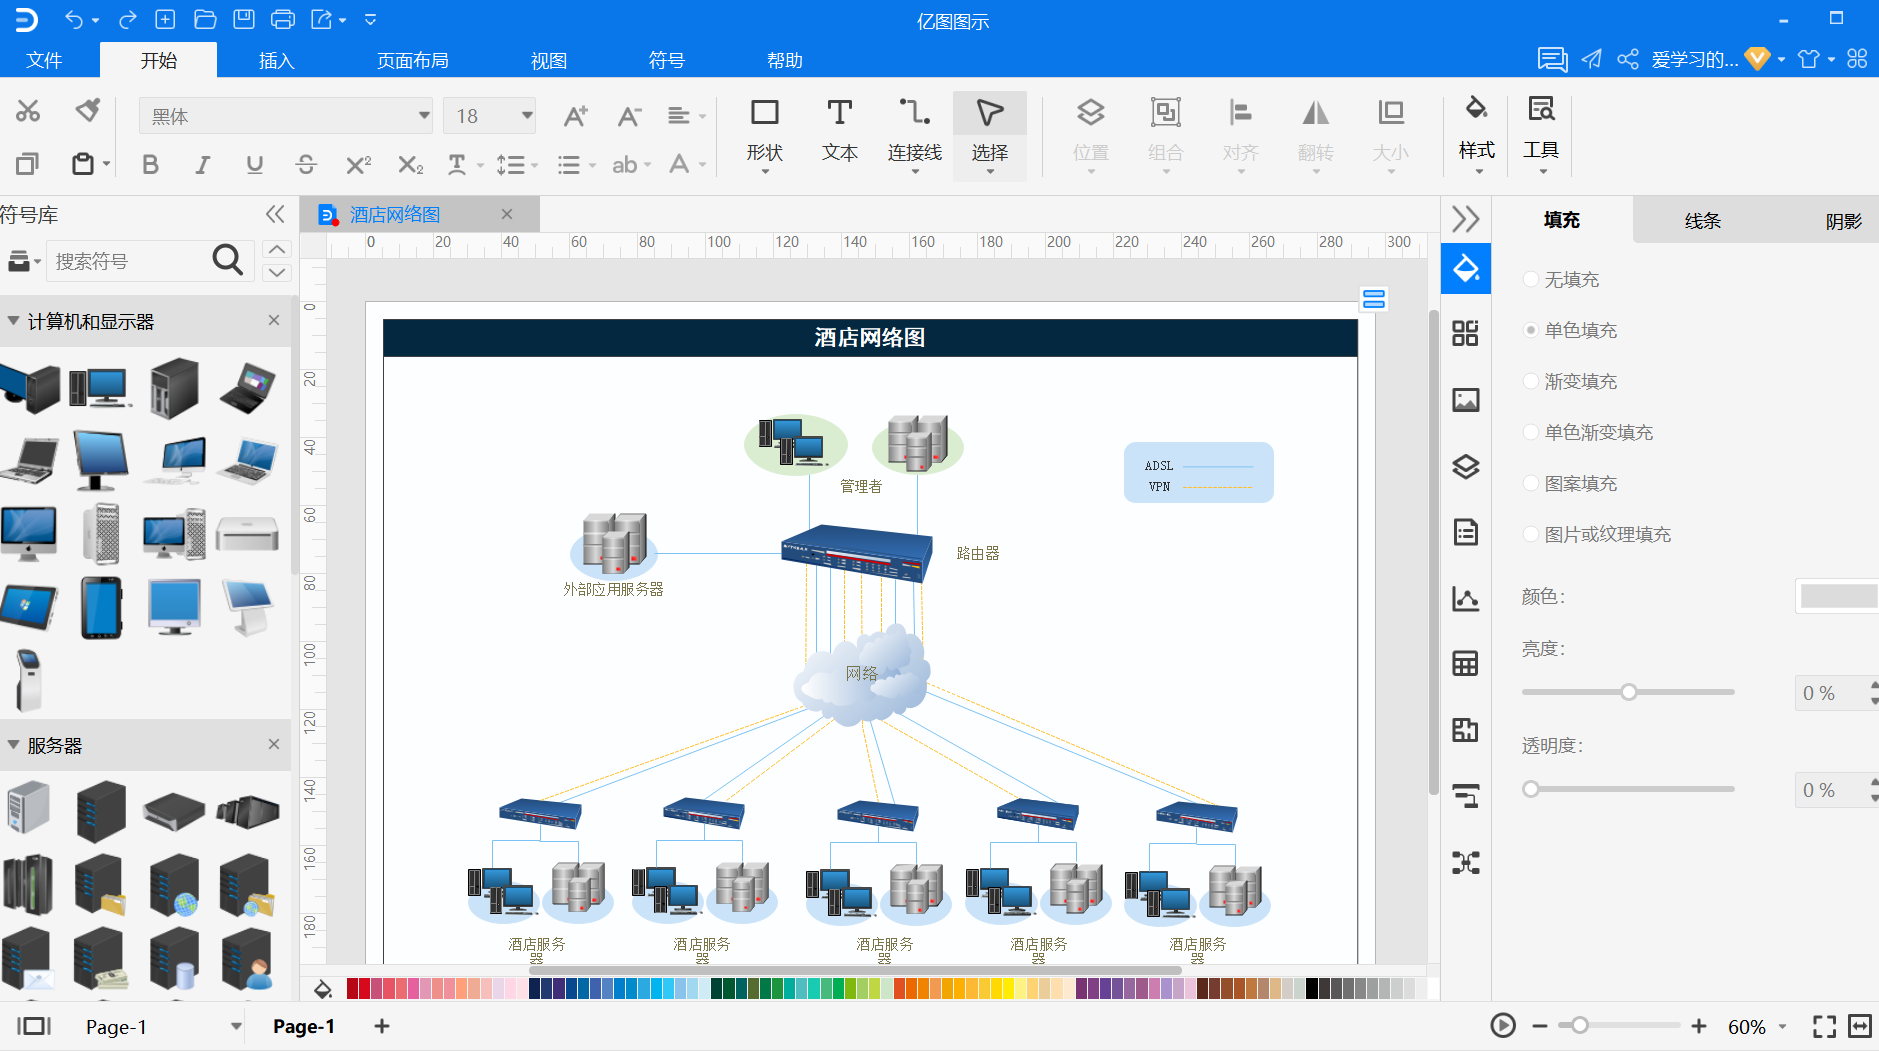Screen dimensions: 1879x1051
Task: Click the 亮度 brightness slider handle
Action: tap(1629, 692)
